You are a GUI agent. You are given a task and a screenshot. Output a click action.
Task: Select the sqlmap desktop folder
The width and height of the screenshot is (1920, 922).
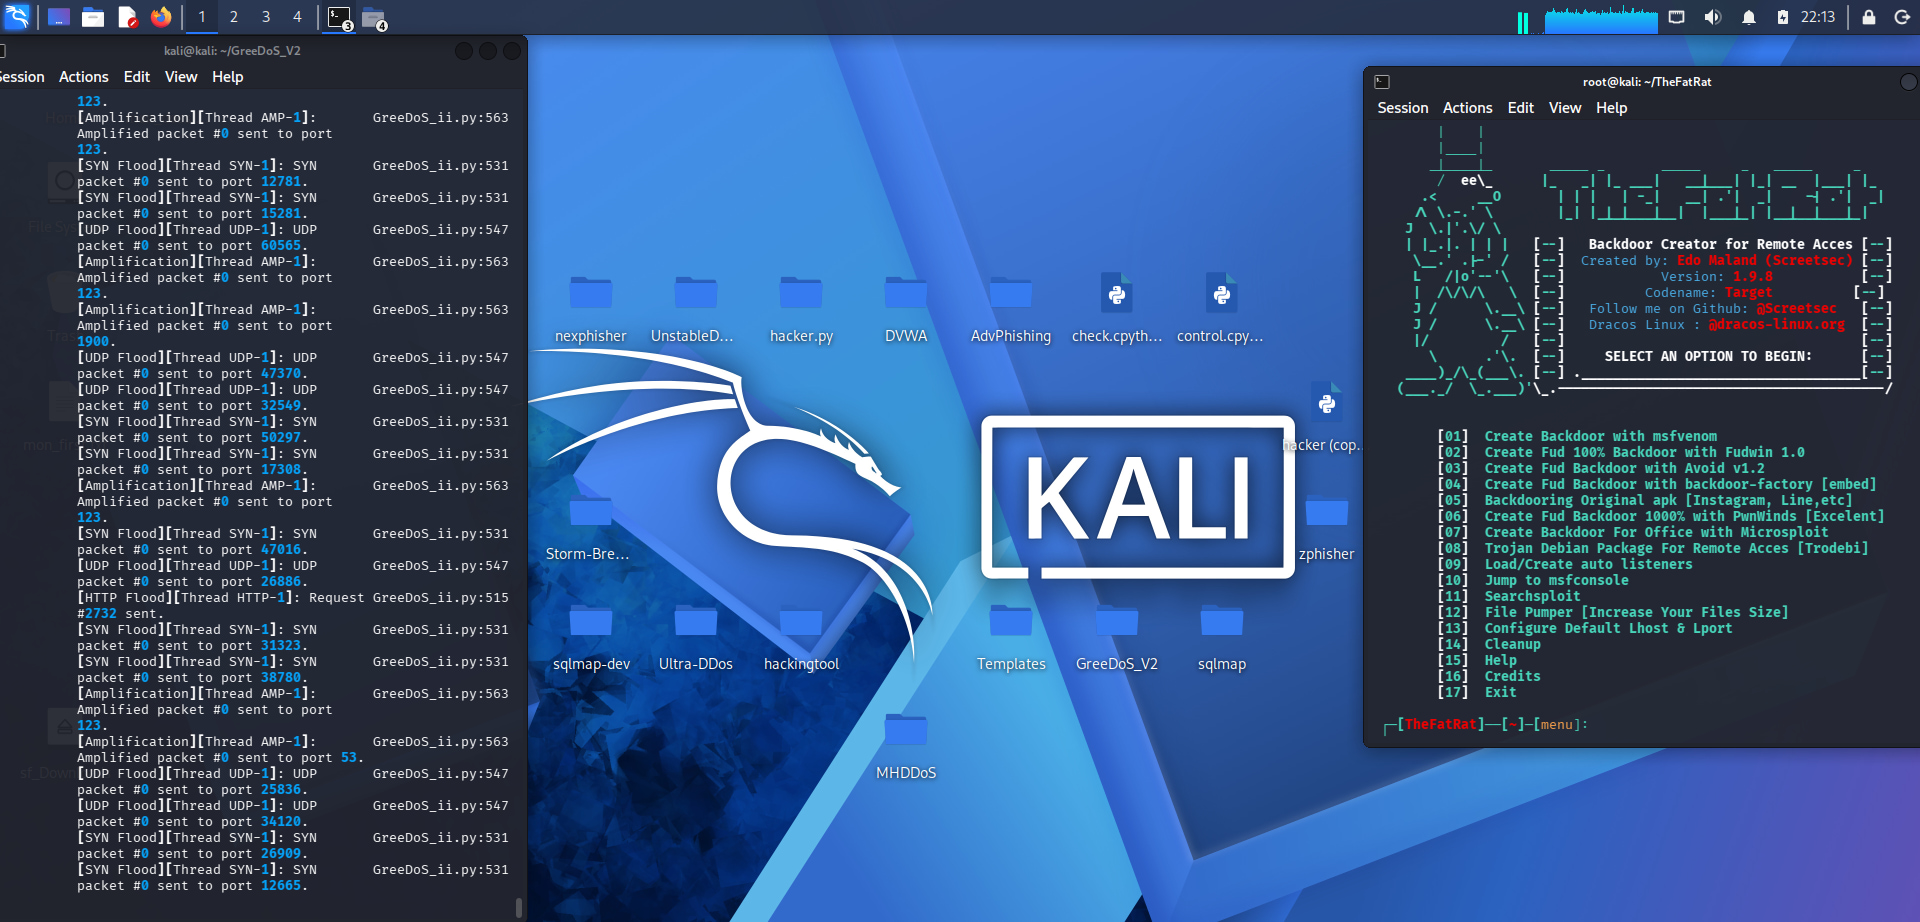[x=1221, y=636]
